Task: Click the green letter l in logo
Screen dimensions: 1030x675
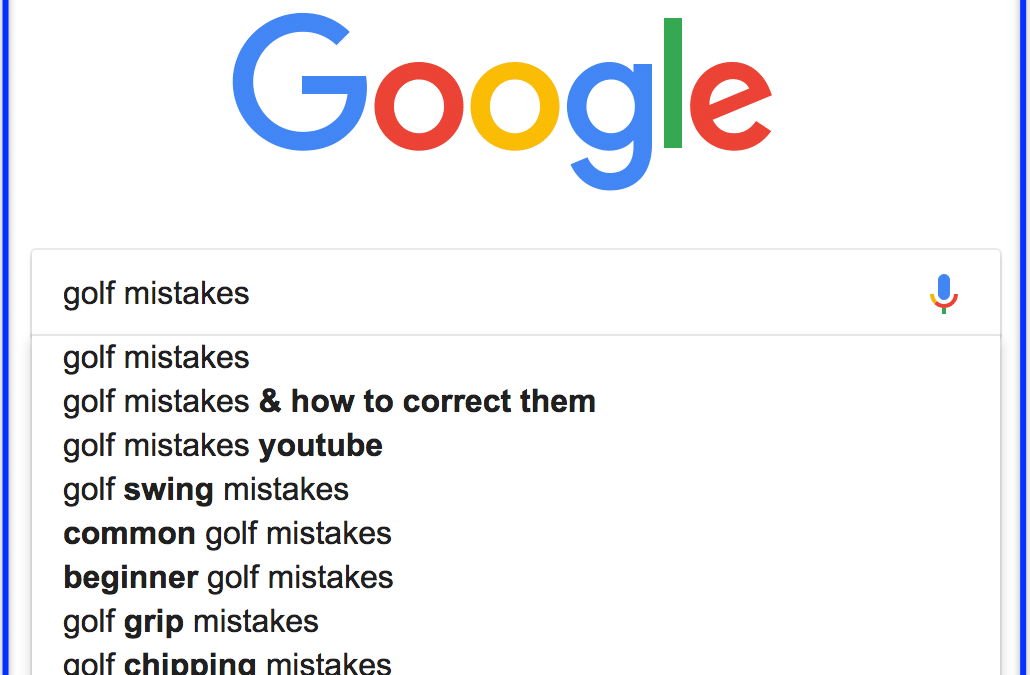Action: [673, 83]
